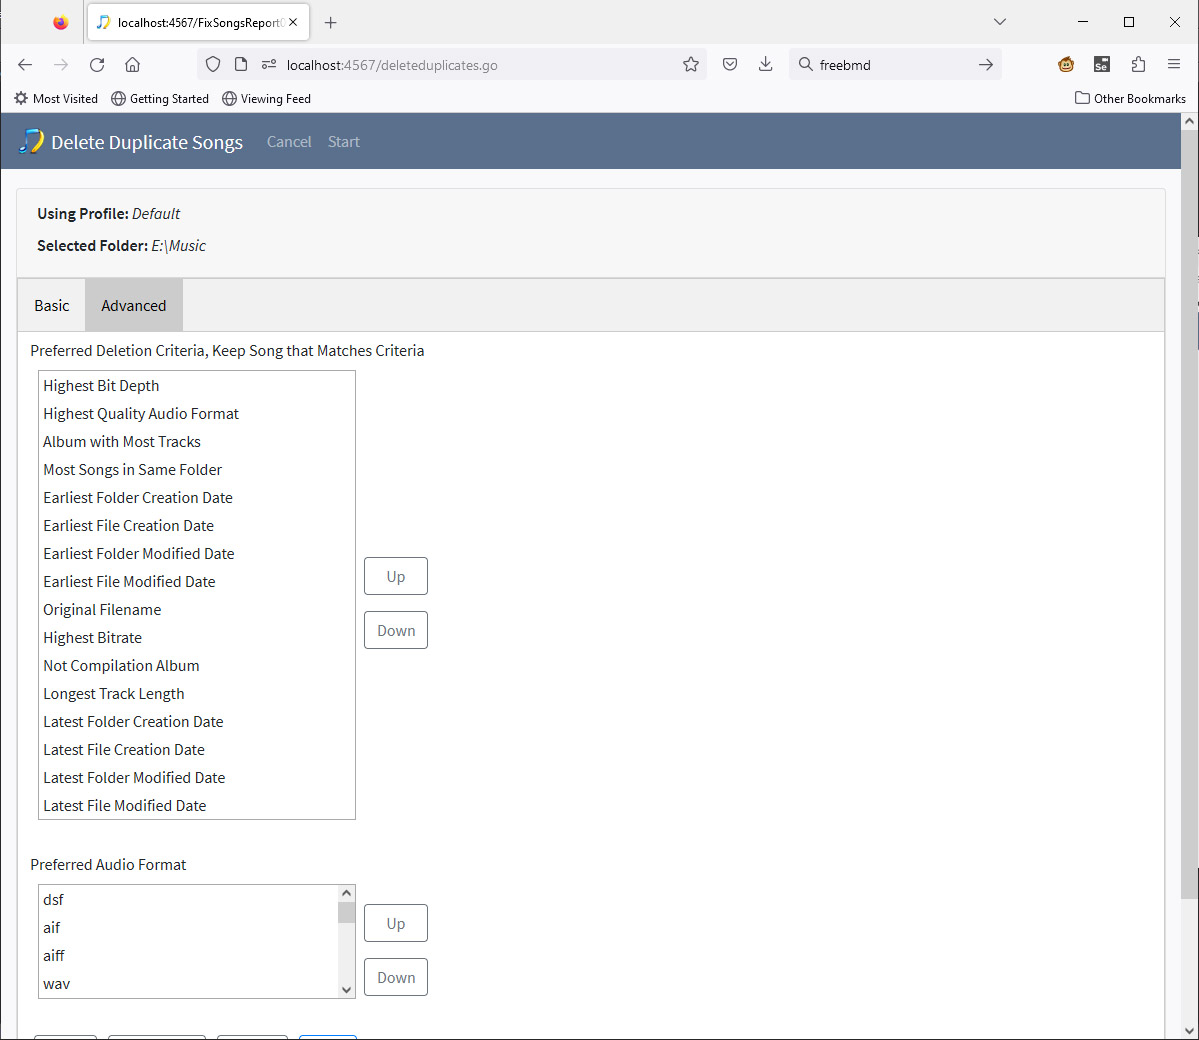1199x1040 pixels.
Task: Open the list all tabs chevron
Action: point(1000,22)
